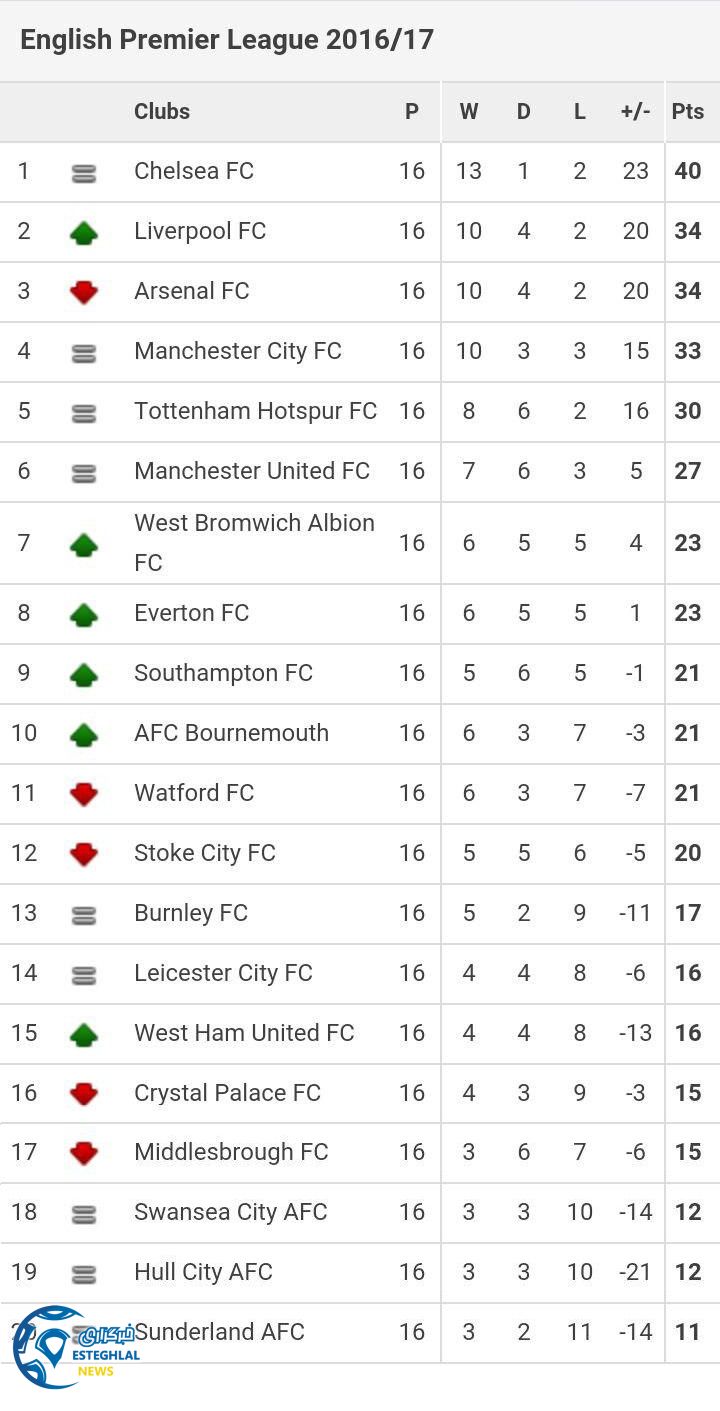
Task: Click Chelsea FC's 40 points value
Action: [688, 171]
